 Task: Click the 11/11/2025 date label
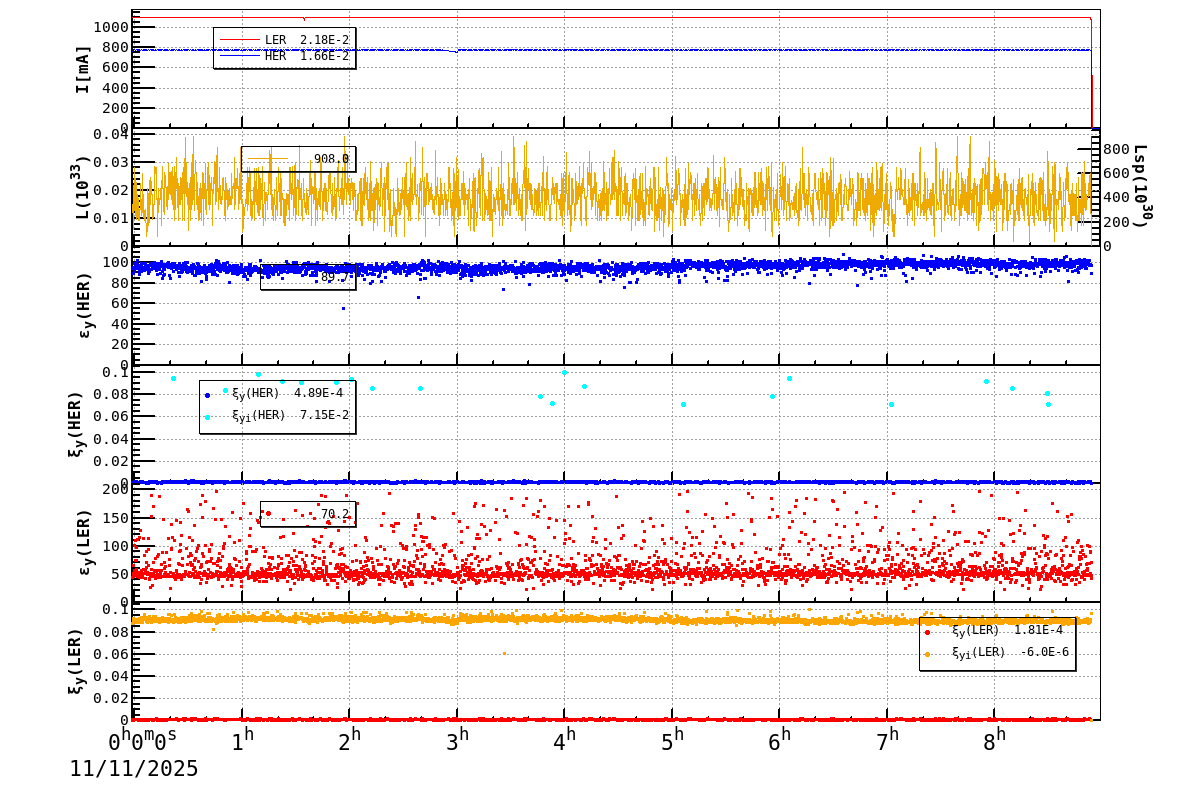134,769
